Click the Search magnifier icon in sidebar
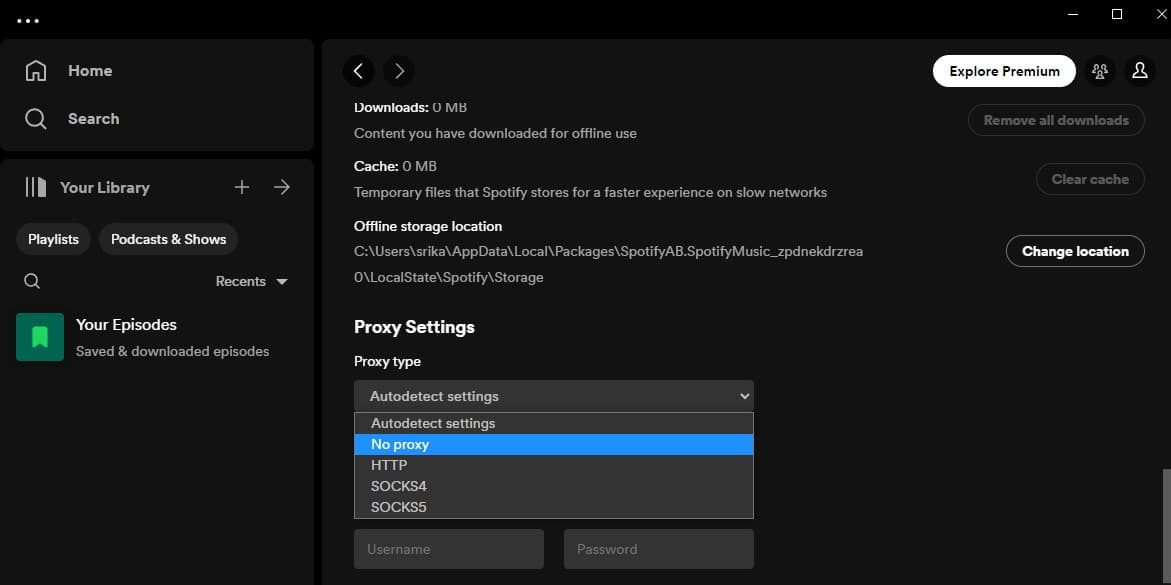Image resolution: width=1171 pixels, height=585 pixels. (36, 119)
